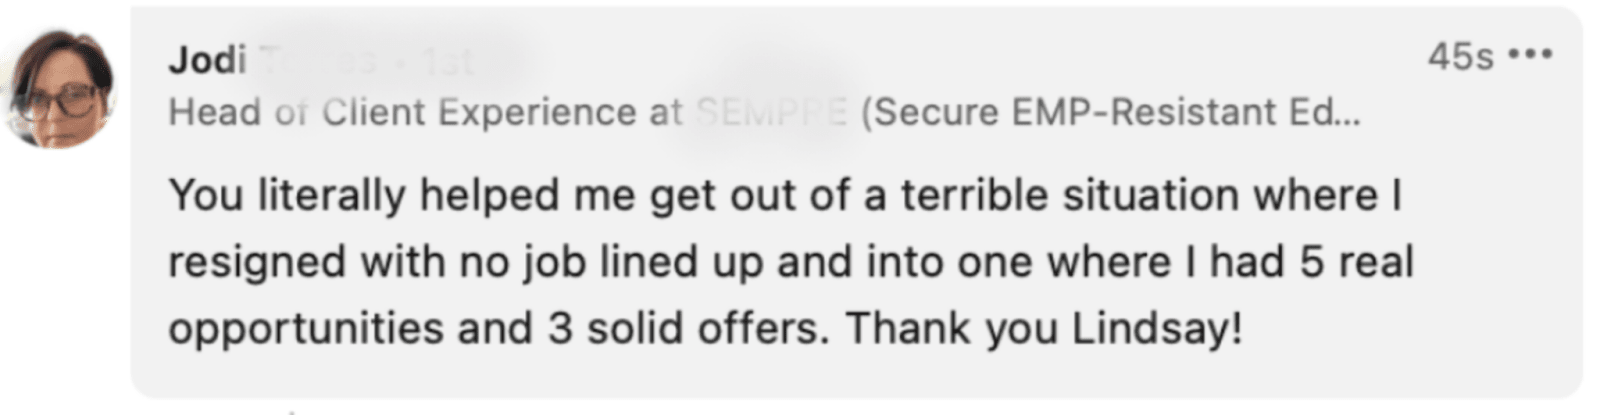The height and width of the screenshot is (415, 1600).
Task: Open the three-dot comment options menu
Action: (1531, 55)
